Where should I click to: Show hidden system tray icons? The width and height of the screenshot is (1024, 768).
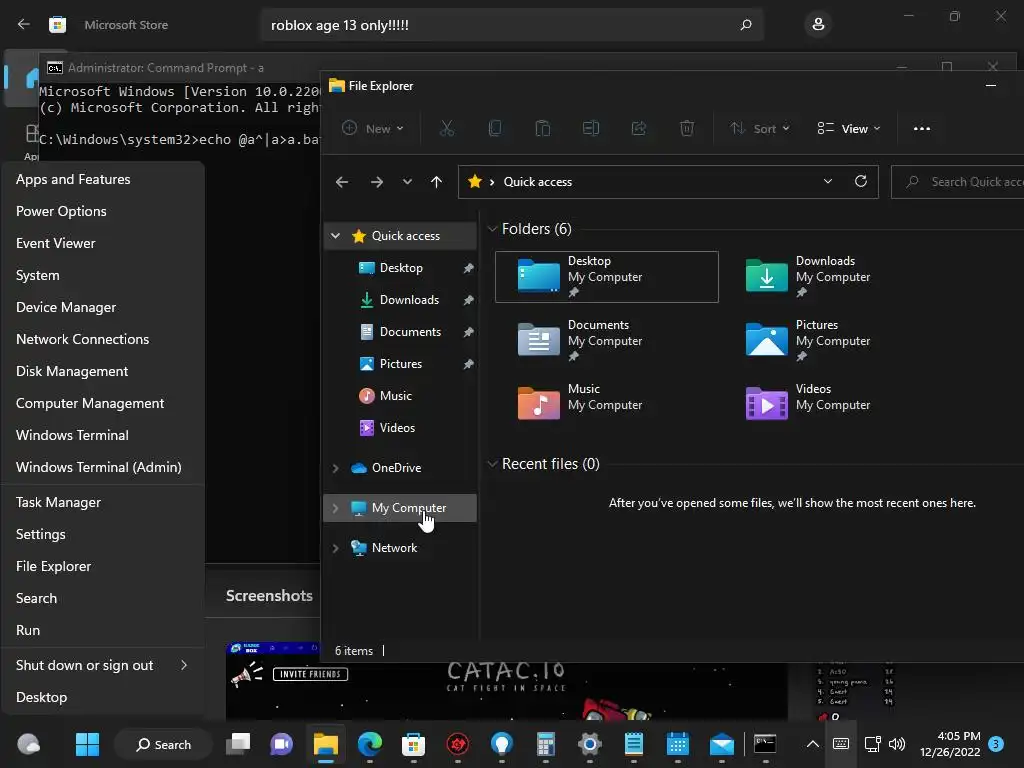[x=812, y=744]
